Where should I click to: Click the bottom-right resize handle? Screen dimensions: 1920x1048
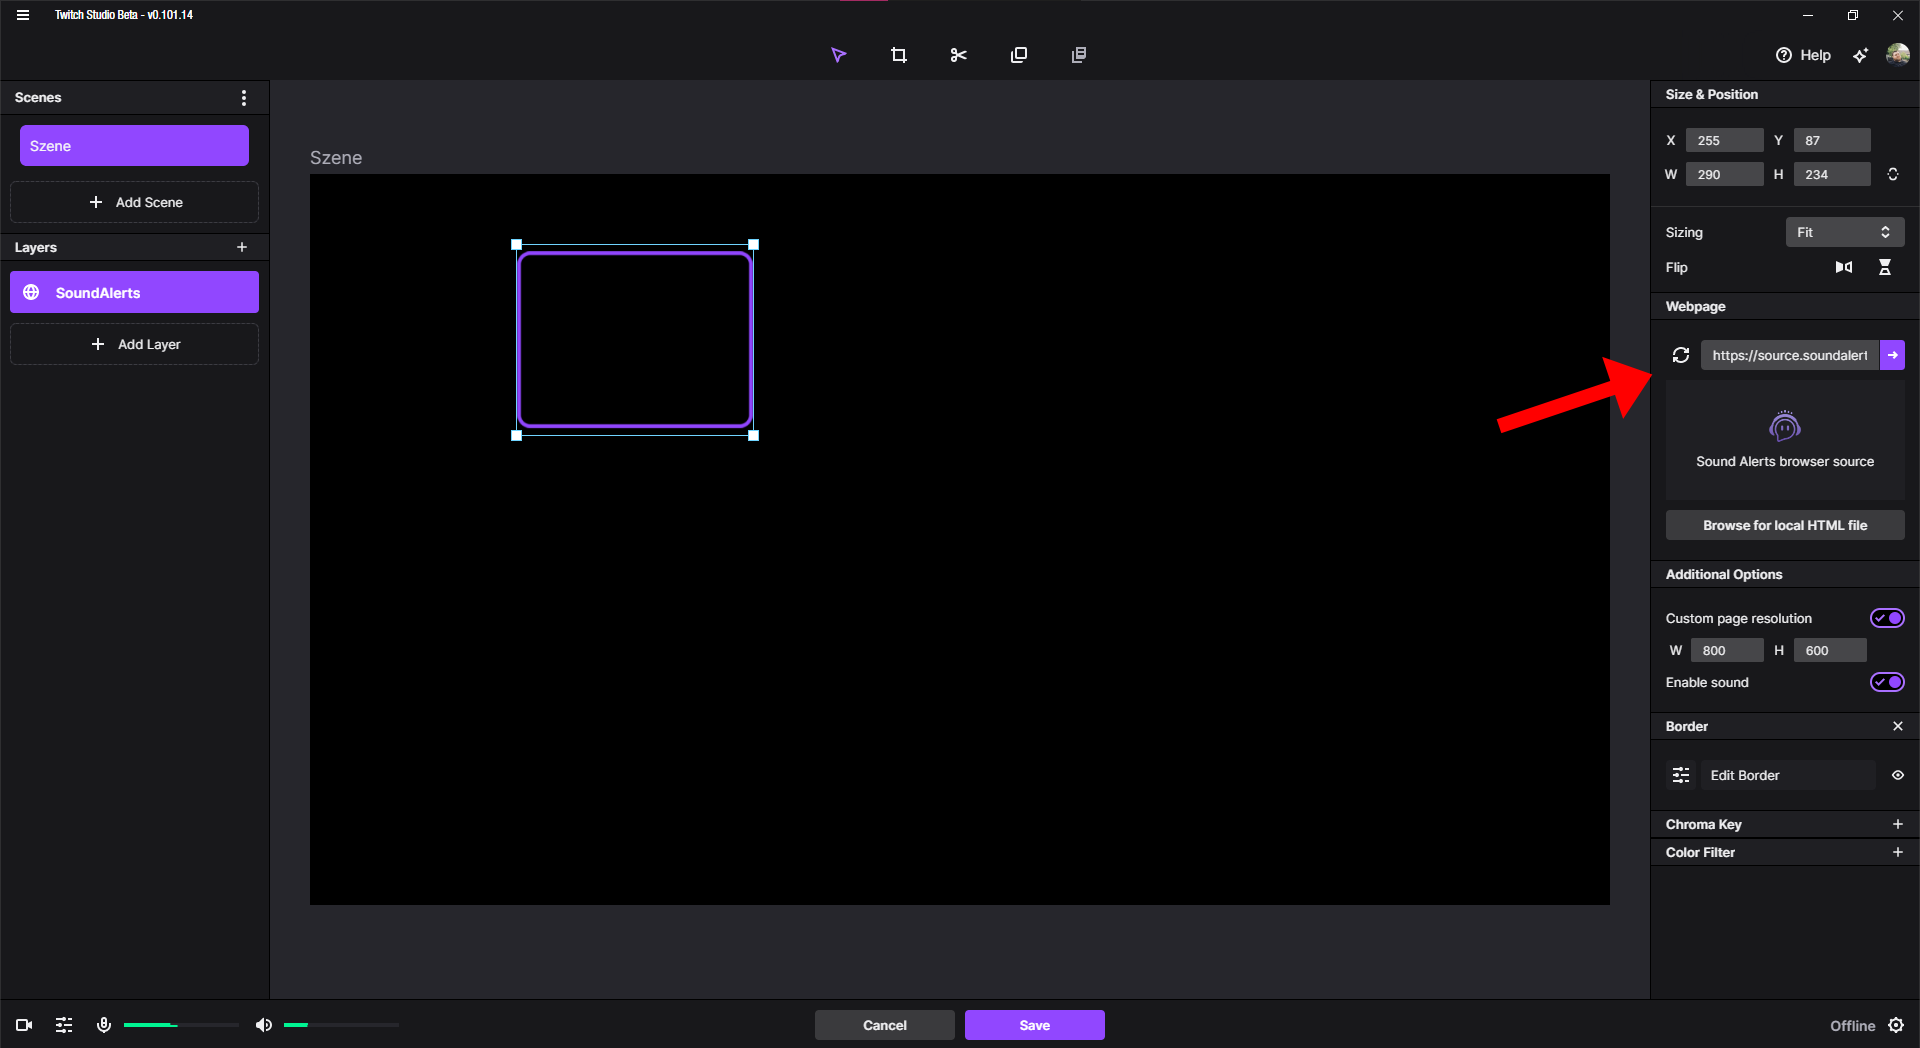click(754, 436)
